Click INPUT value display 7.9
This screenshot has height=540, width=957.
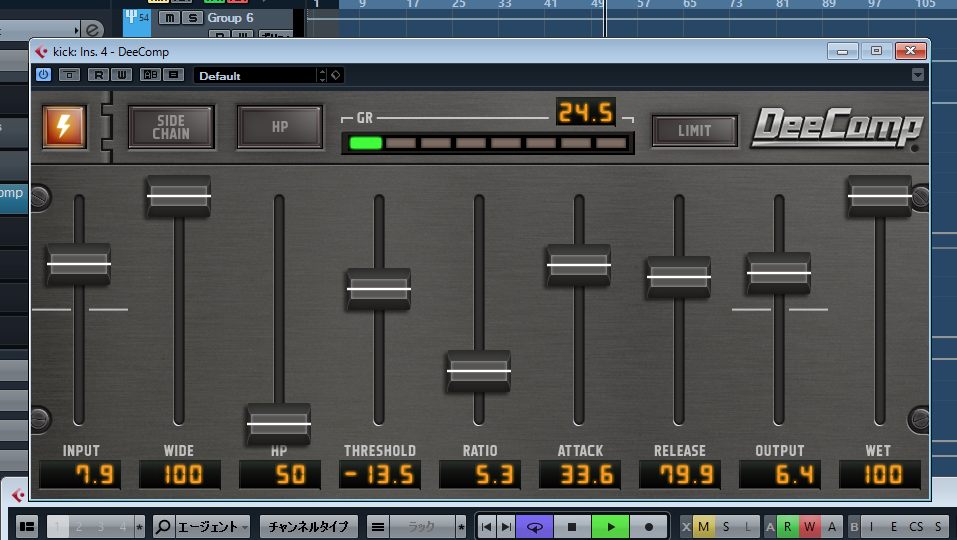pyautogui.click(x=80, y=475)
